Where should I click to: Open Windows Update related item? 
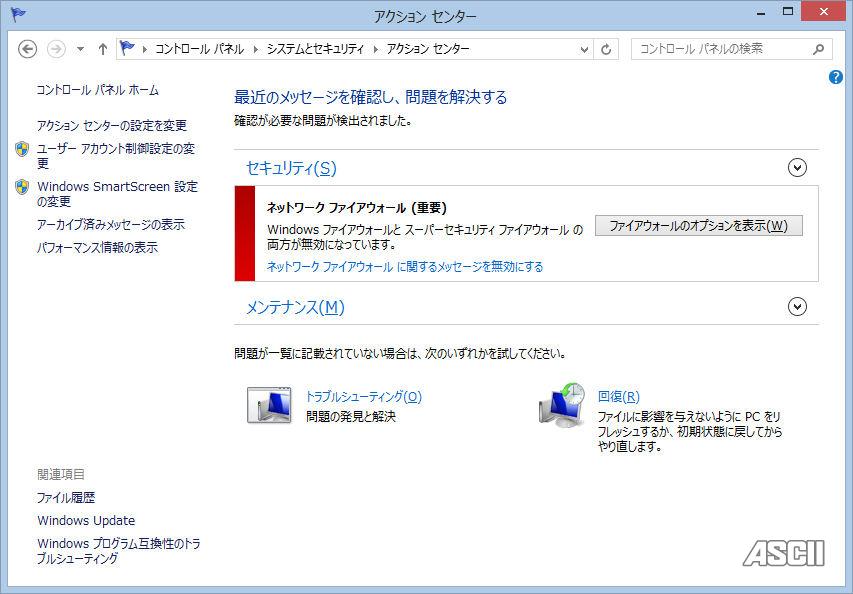coord(86,521)
